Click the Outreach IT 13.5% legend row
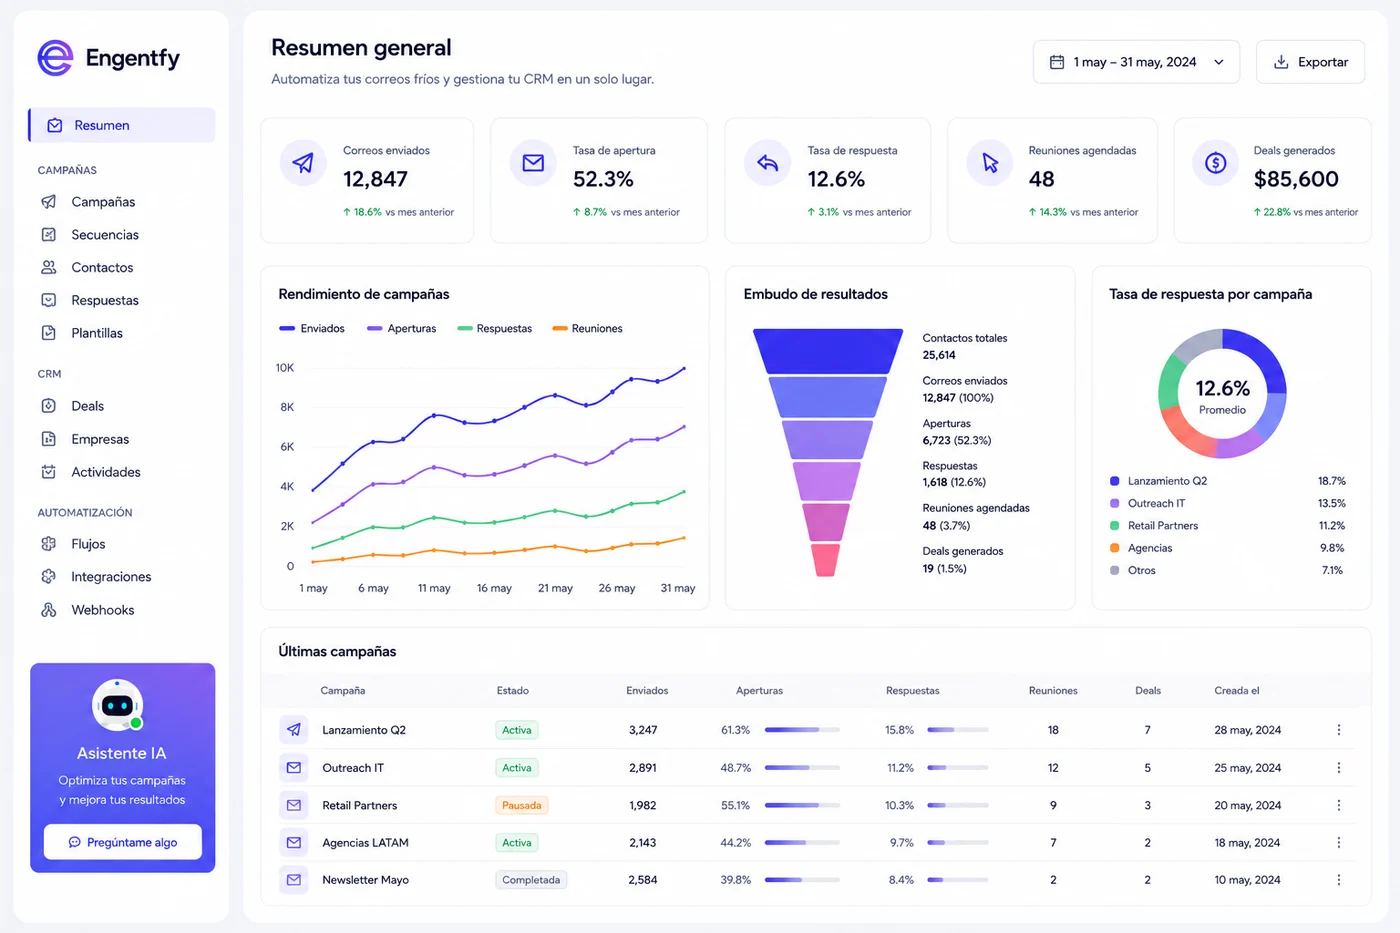The height and width of the screenshot is (933, 1400). 1227,504
